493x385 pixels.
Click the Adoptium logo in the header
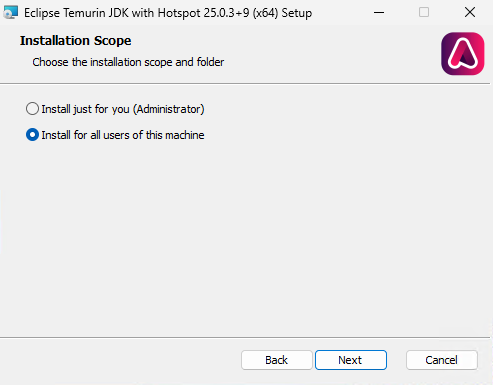click(463, 54)
